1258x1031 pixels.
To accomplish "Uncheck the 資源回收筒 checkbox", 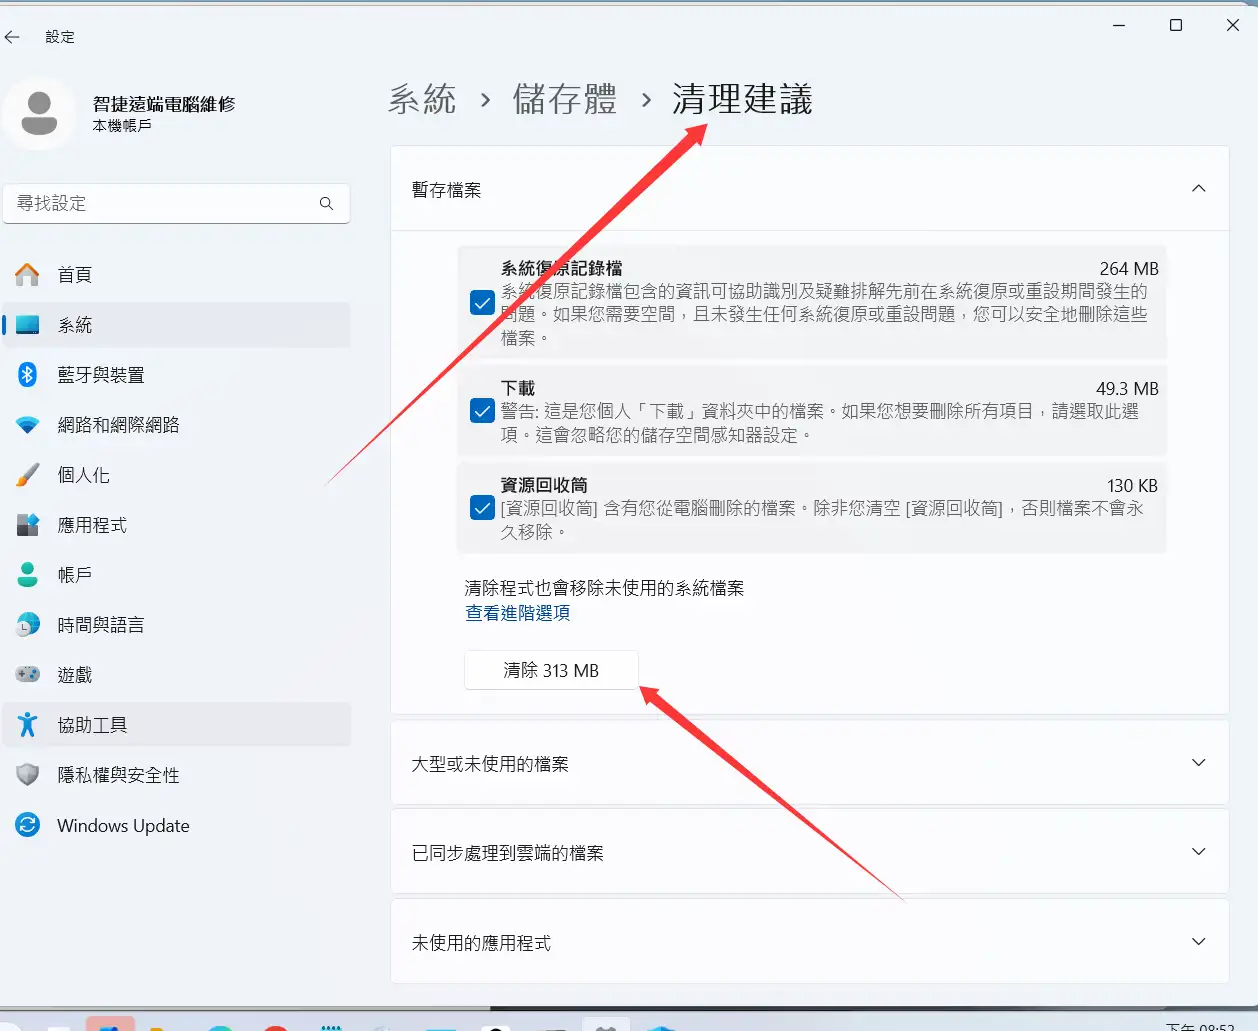I will pos(482,508).
